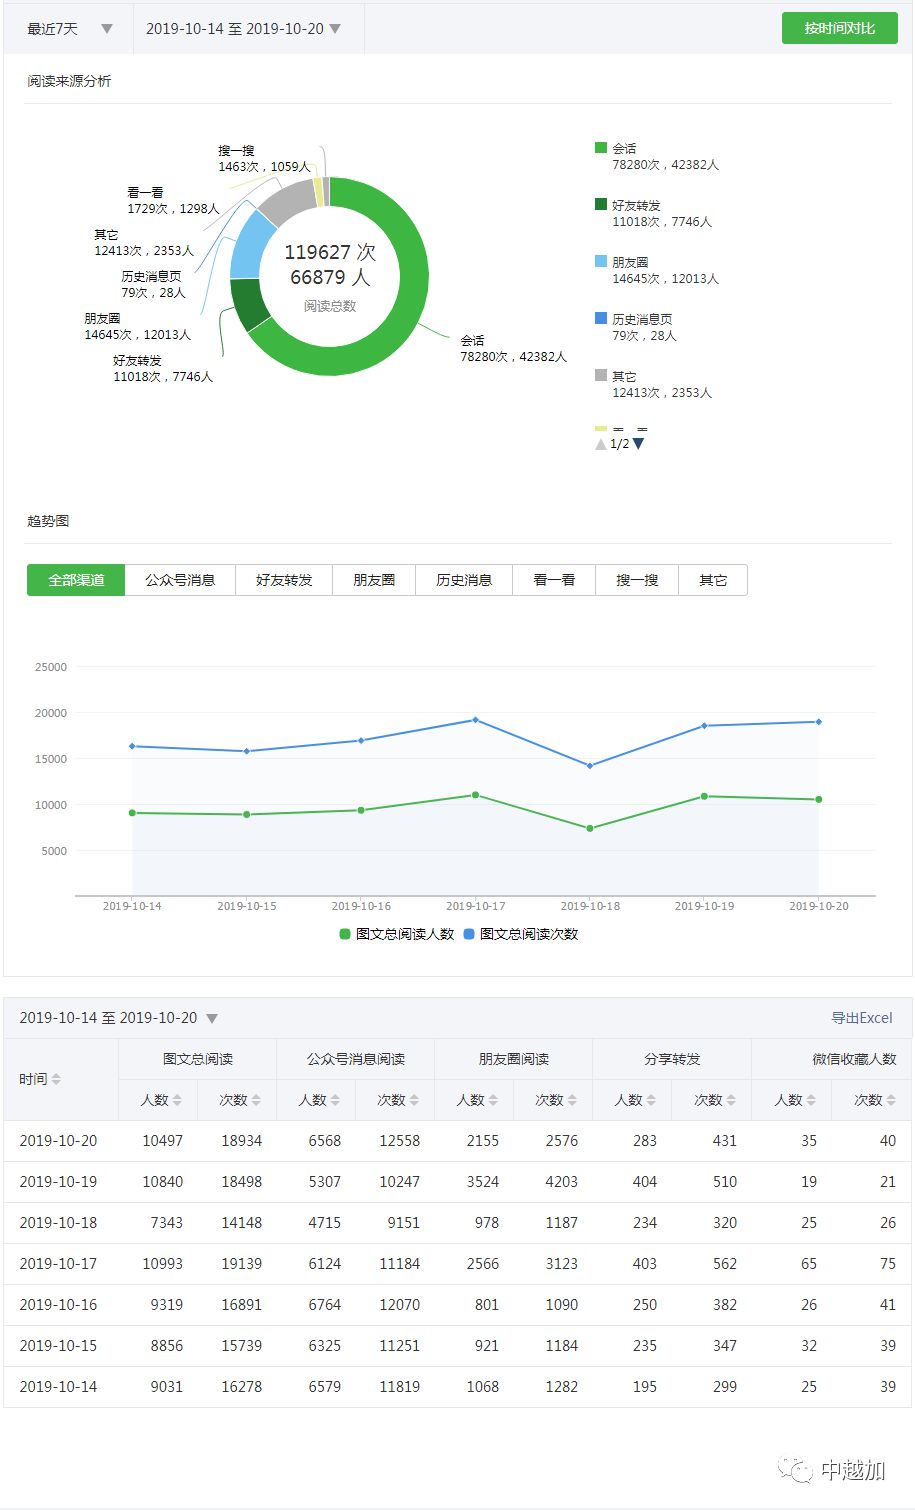Viewport: 915px width, 1510px height.
Task: Go to previous legend page arrow
Action: click(x=600, y=444)
